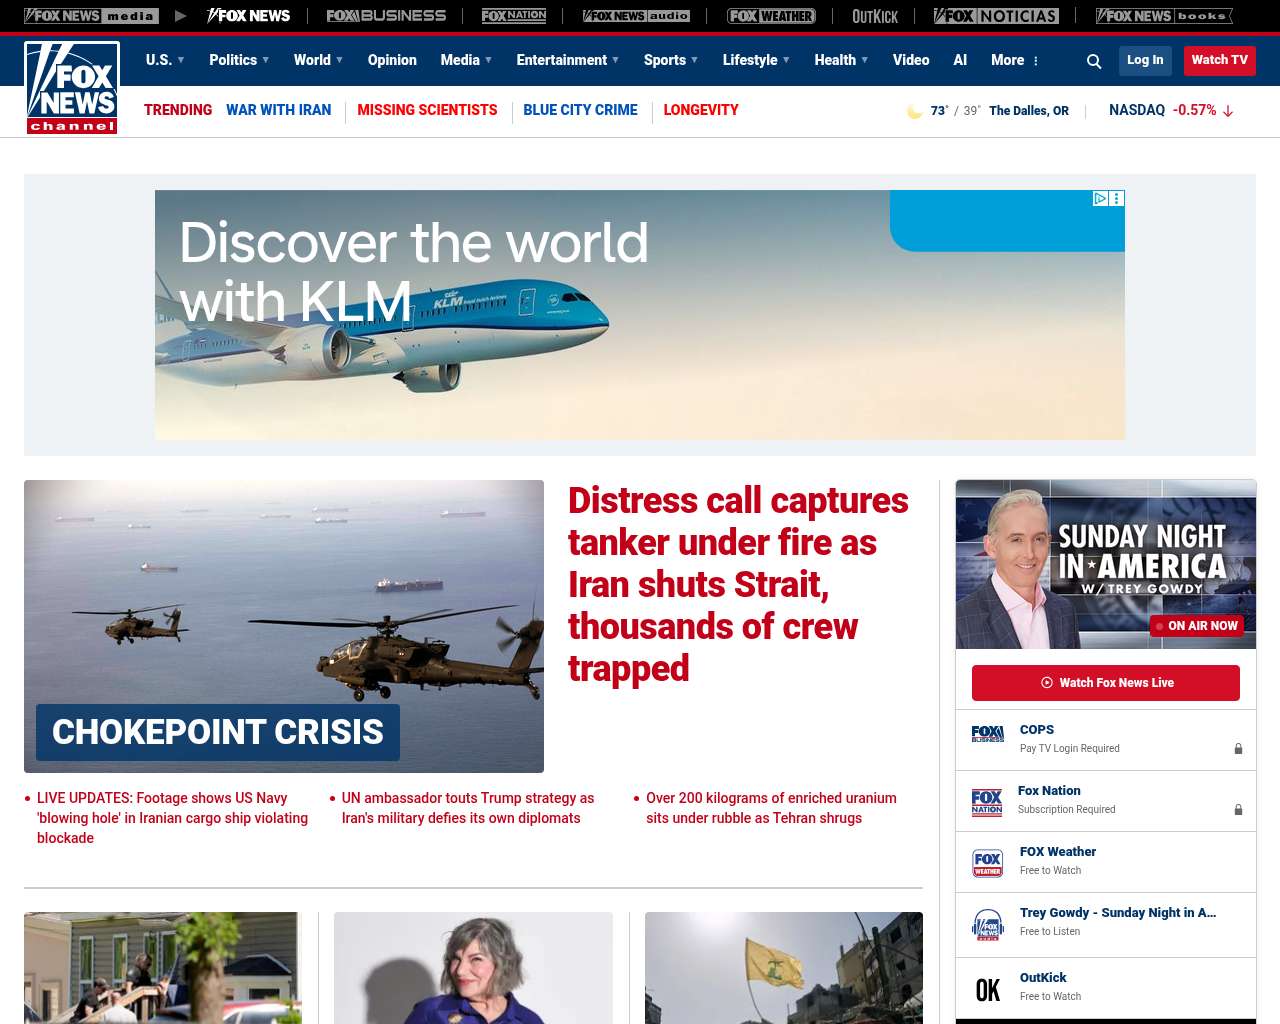The image size is (1280, 1024).
Task: Open the AI section
Action: 960,60
